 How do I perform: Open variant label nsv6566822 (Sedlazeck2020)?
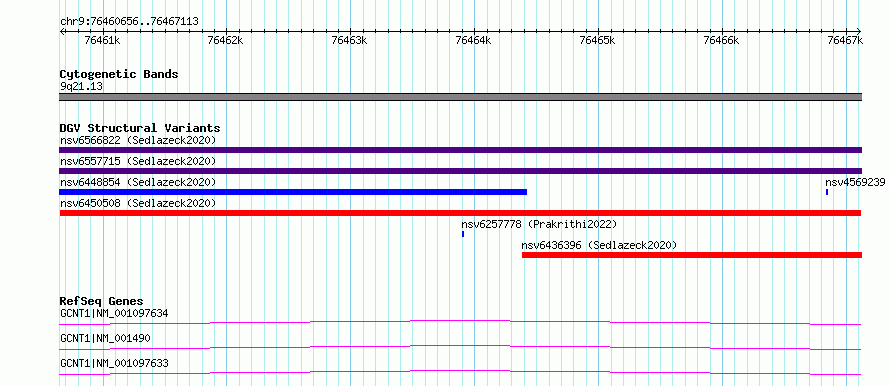[138, 140]
